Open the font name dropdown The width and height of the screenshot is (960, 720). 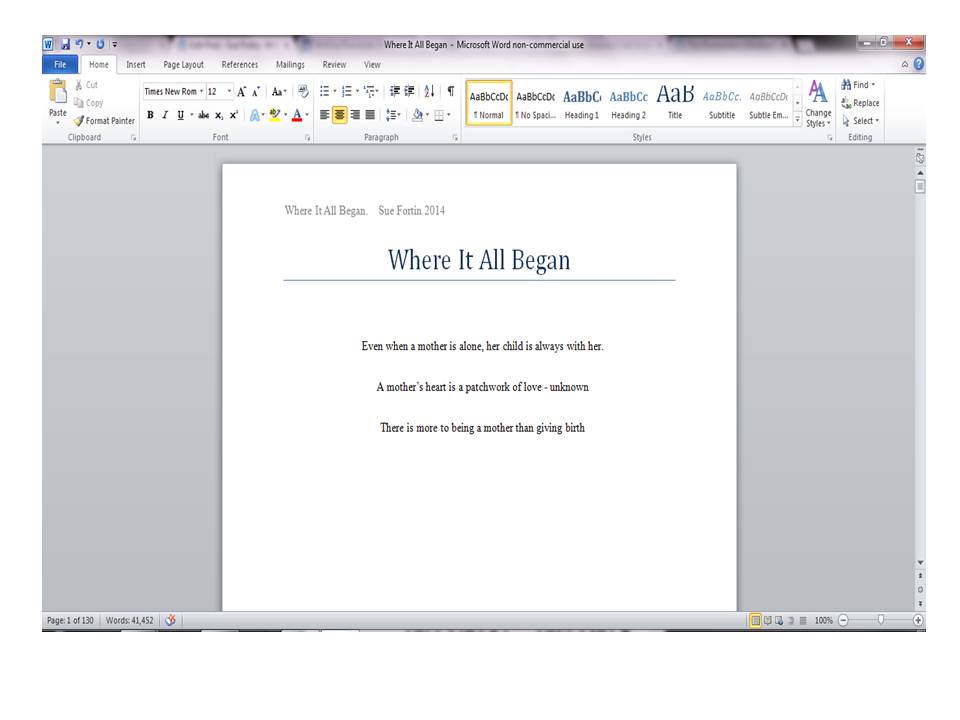coord(201,91)
